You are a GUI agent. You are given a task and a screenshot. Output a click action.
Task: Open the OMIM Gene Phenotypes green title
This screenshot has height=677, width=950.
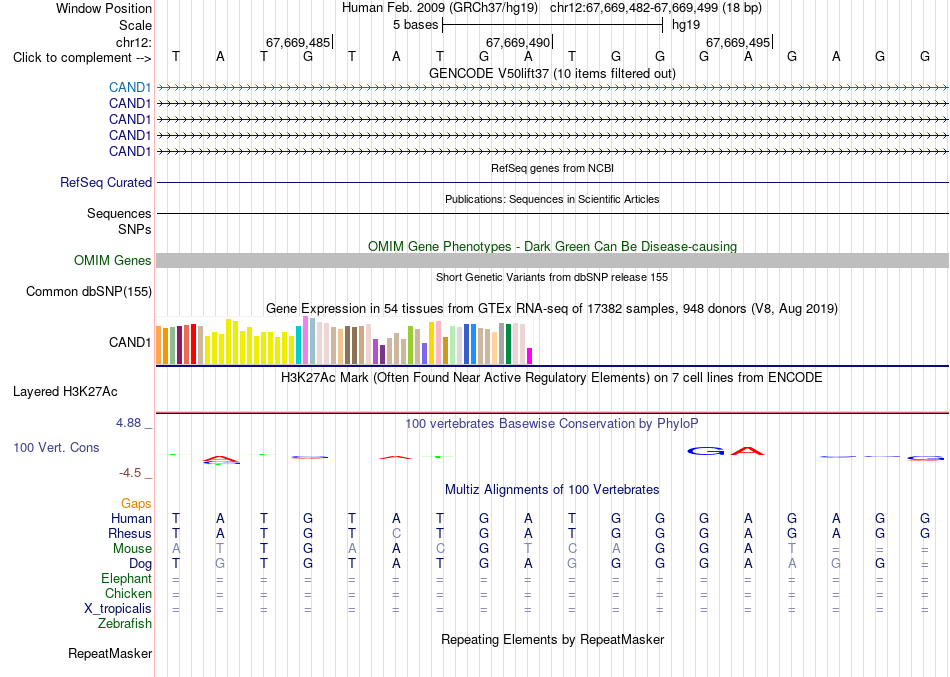click(x=552, y=247)
